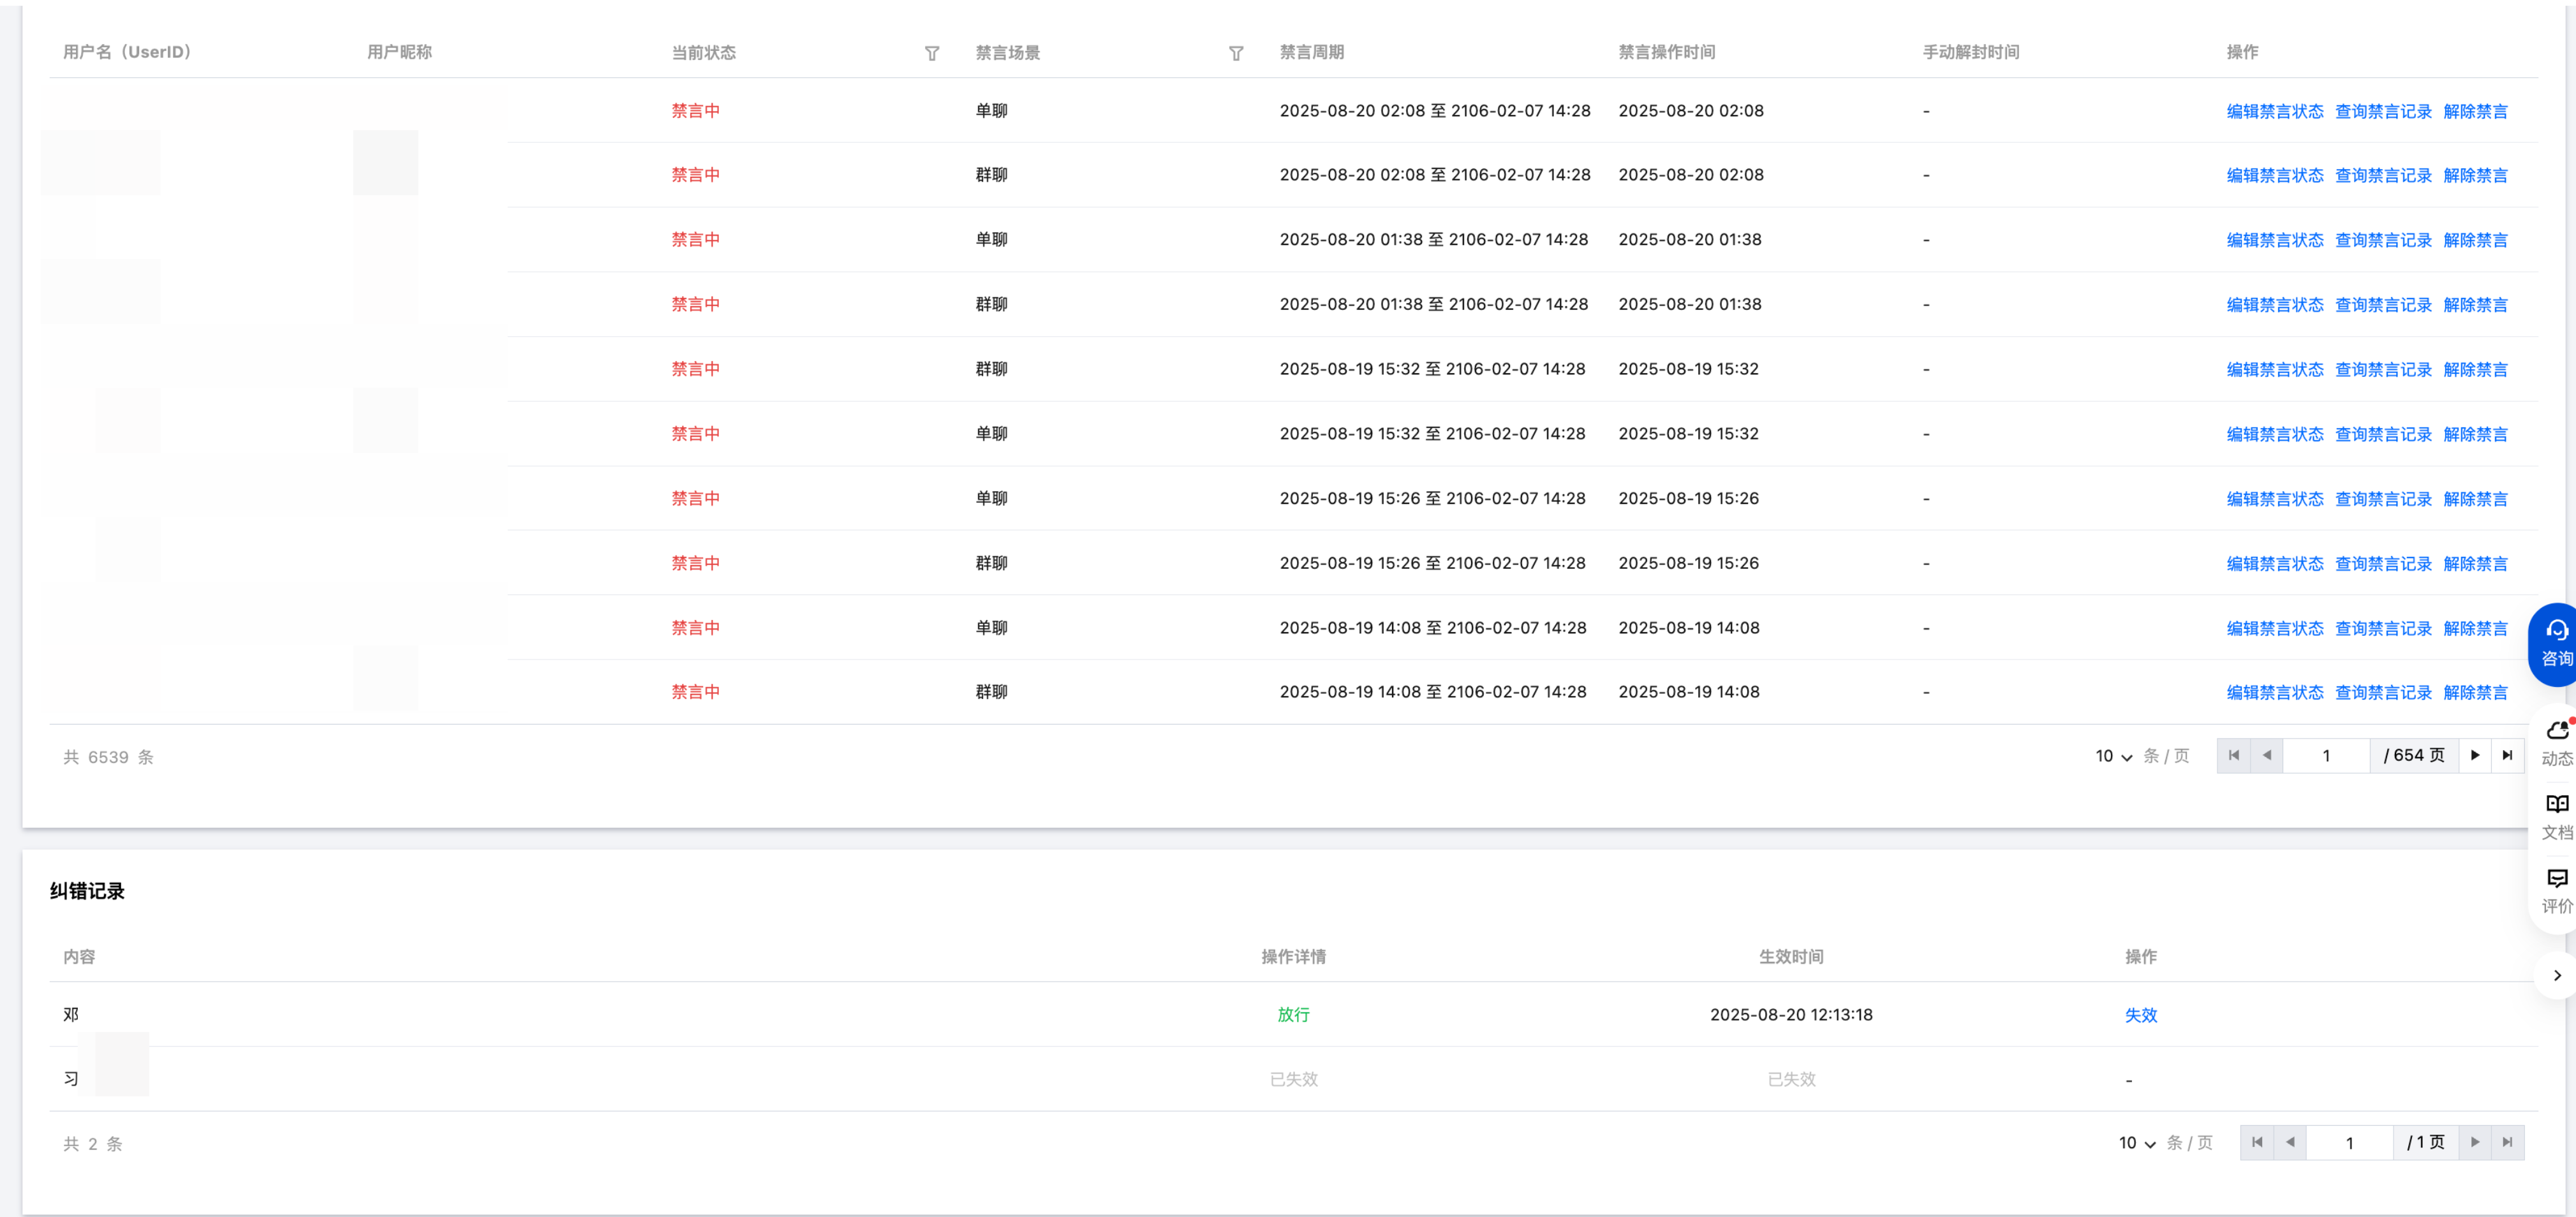The image size is (2576, 1217).
Task: Open the 动态 sidebar icon
Action: [x=2557, y=743]
